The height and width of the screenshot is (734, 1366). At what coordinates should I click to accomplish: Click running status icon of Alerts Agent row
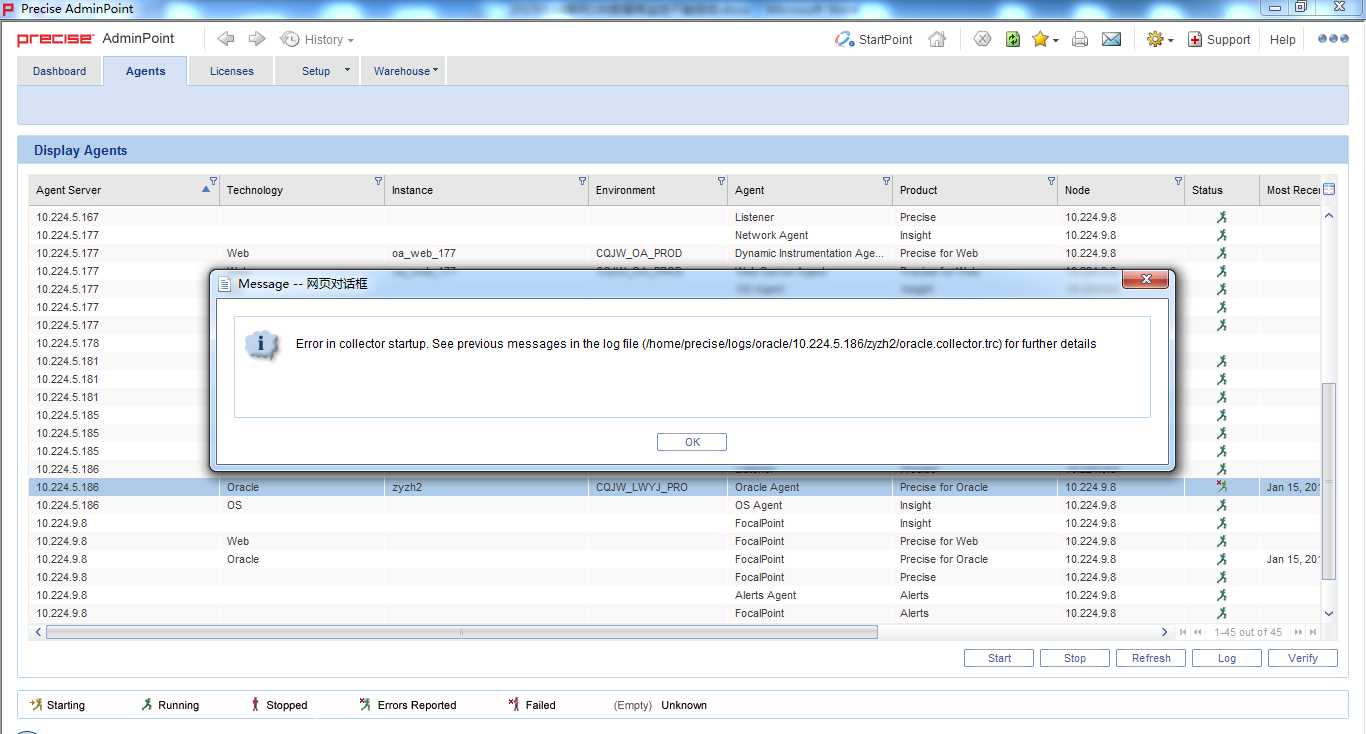[1221, 595]
